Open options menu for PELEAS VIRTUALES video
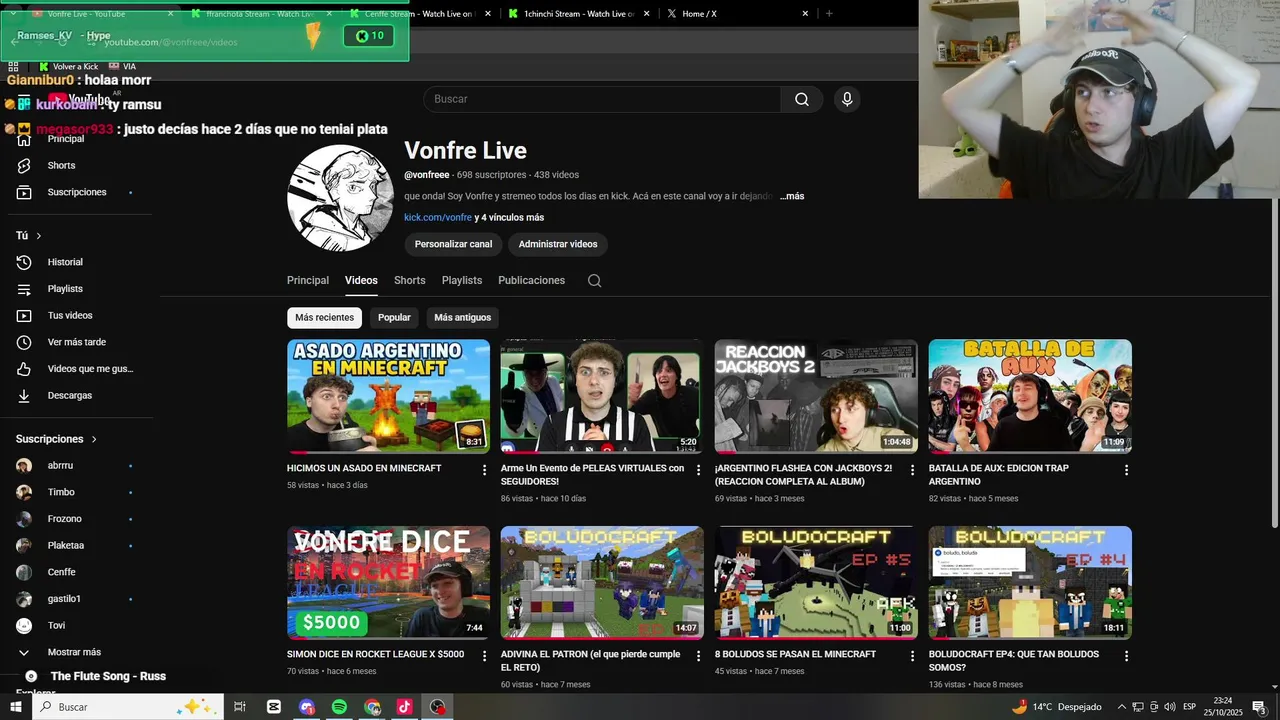 tap(698, 470)
